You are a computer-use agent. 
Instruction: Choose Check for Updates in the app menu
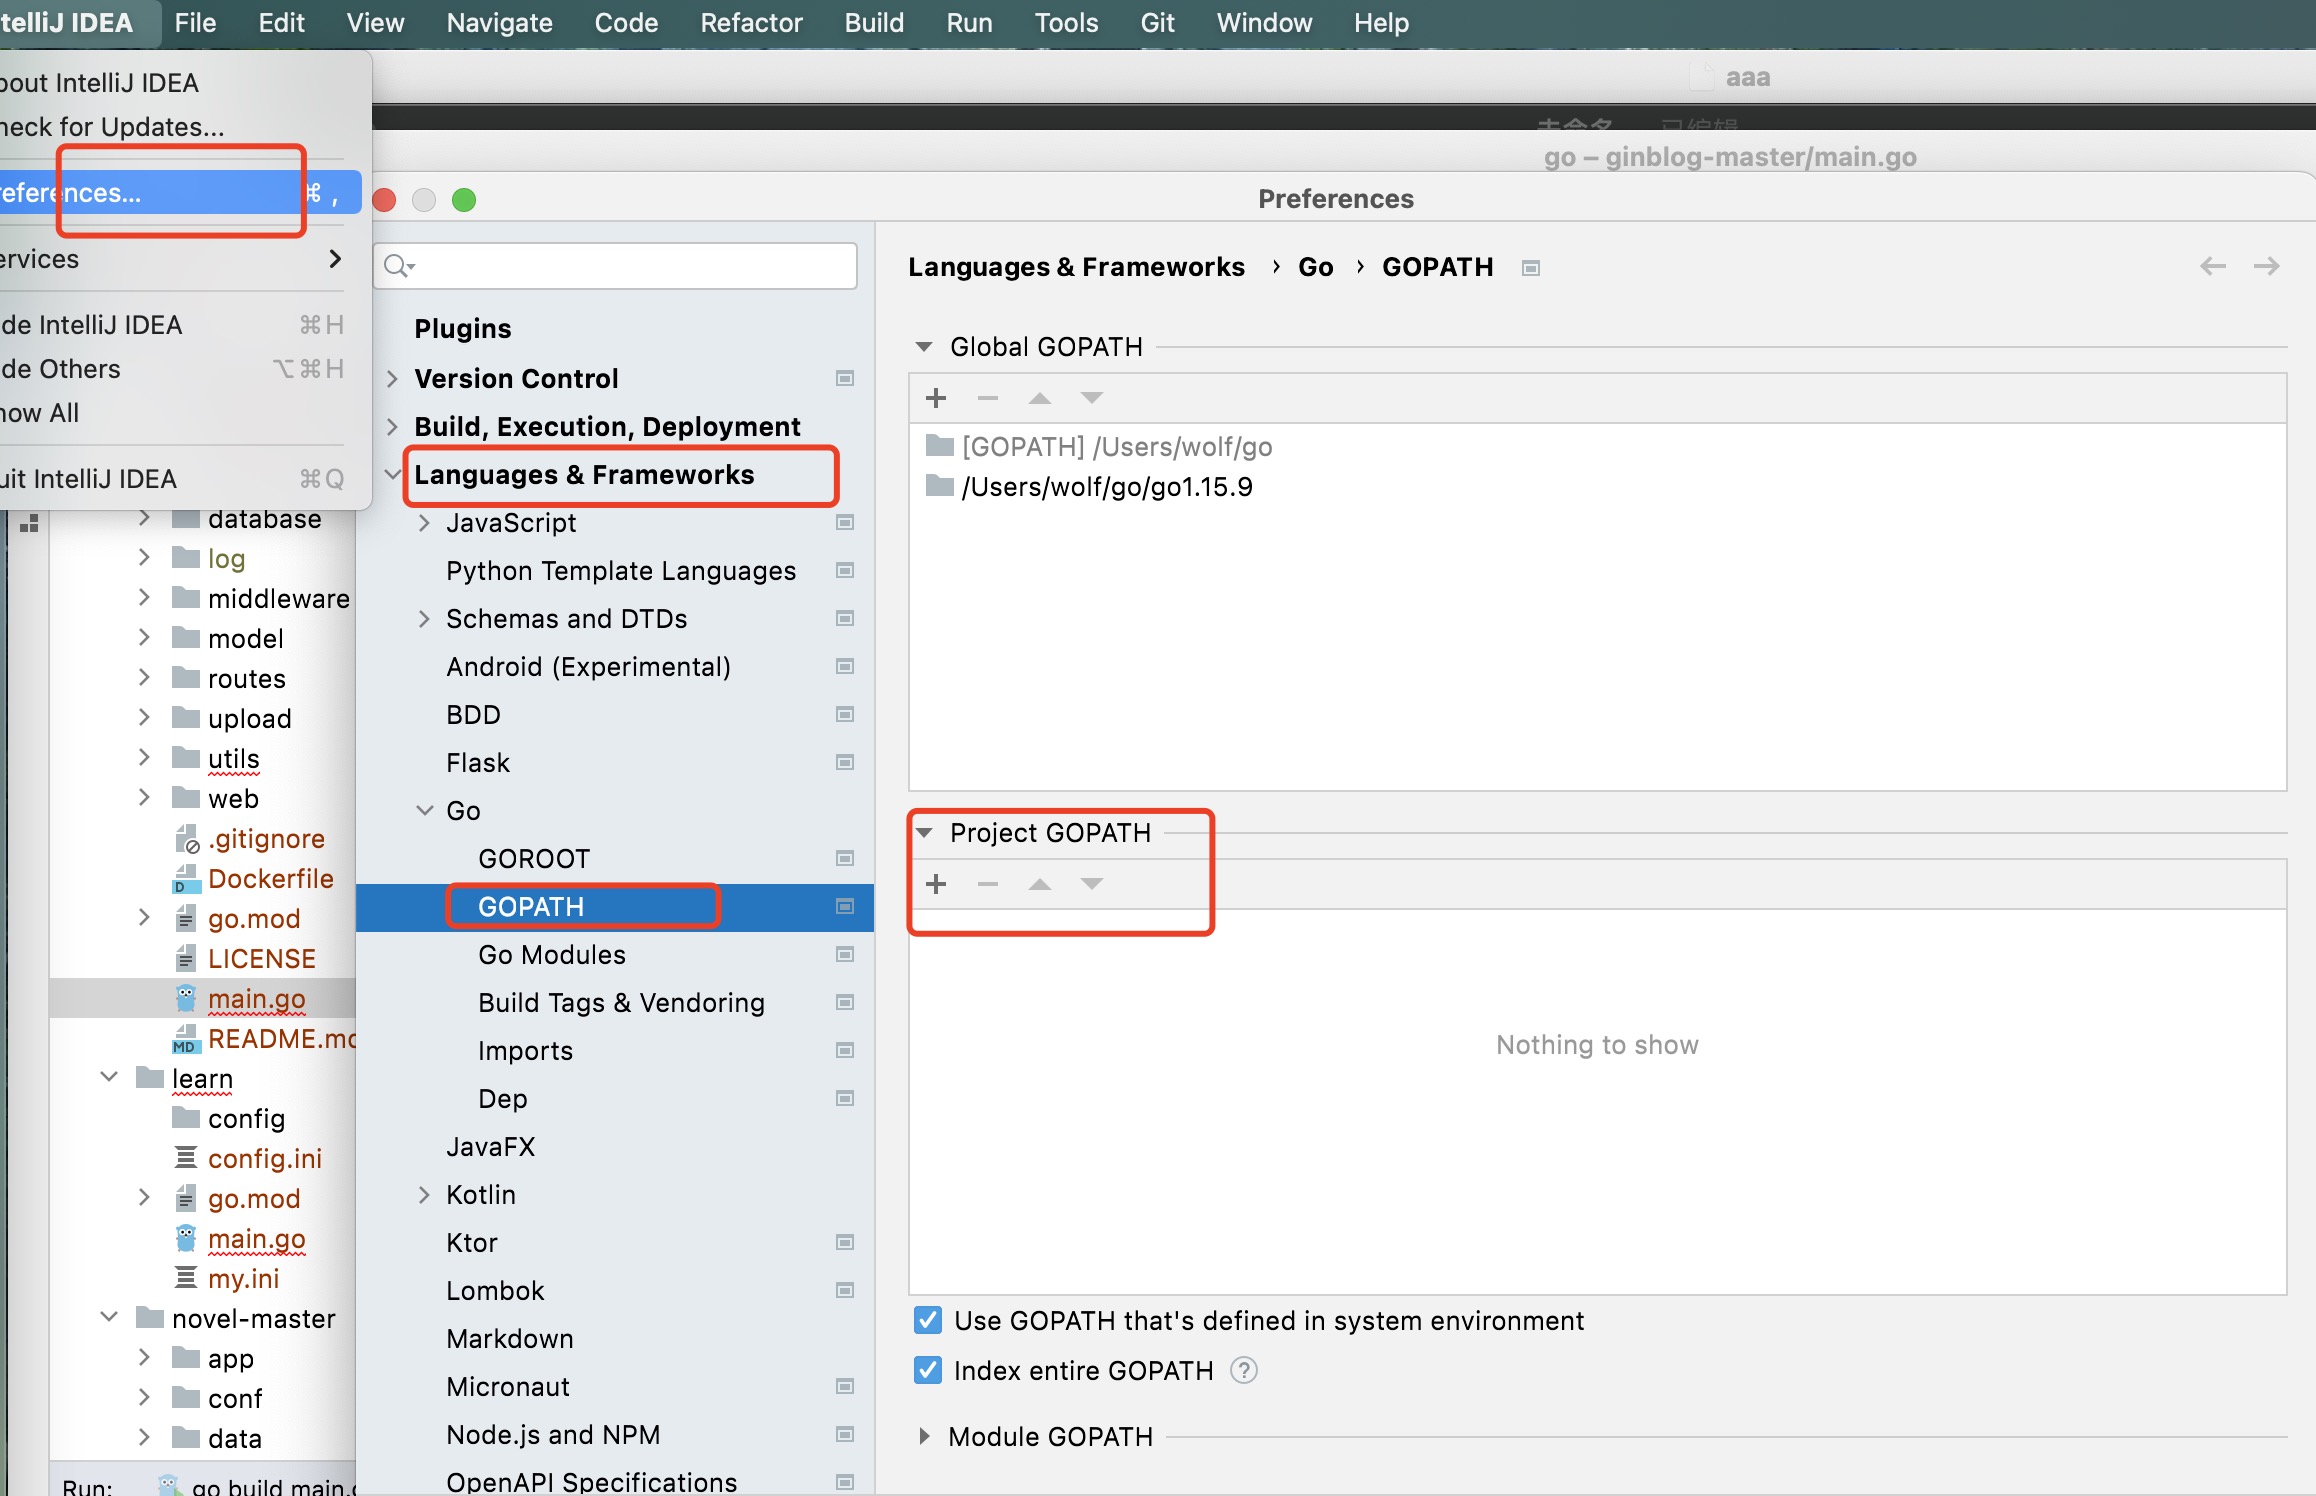[x=112, y=127]
